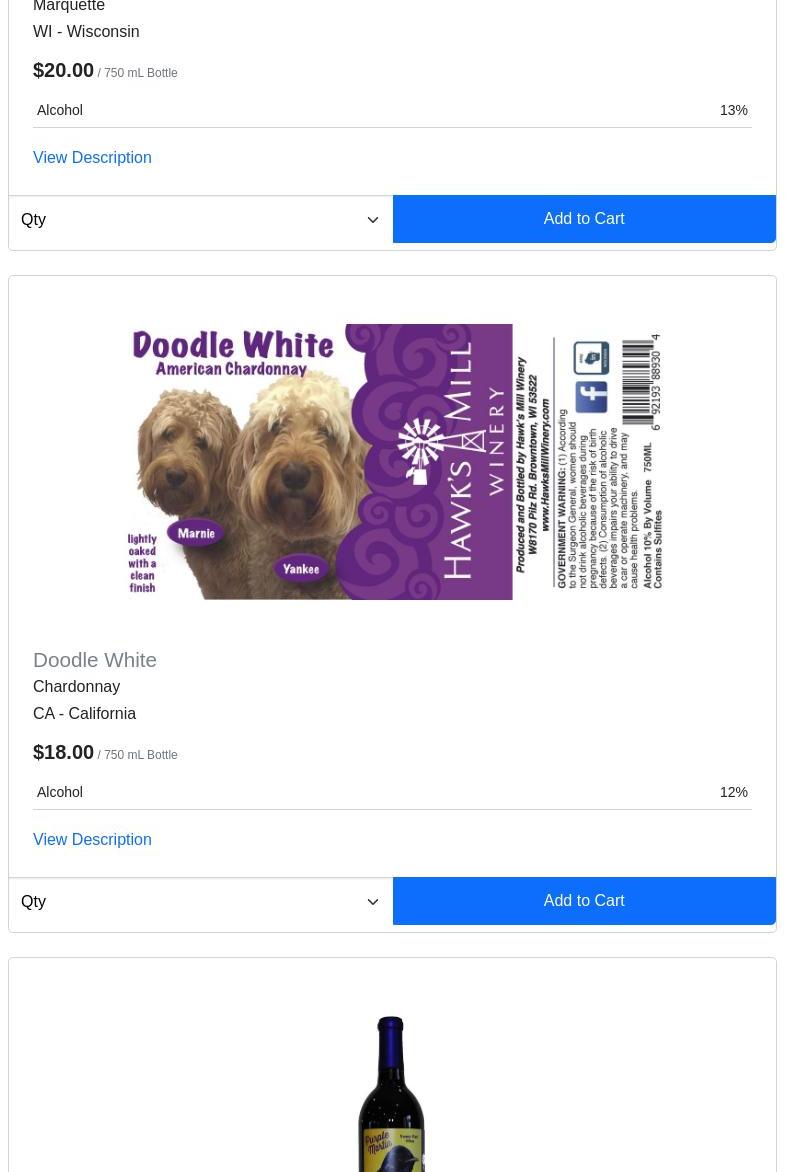Open the Doodle White product title
The image size is (785, 1172).
click(x=95, y=660)
